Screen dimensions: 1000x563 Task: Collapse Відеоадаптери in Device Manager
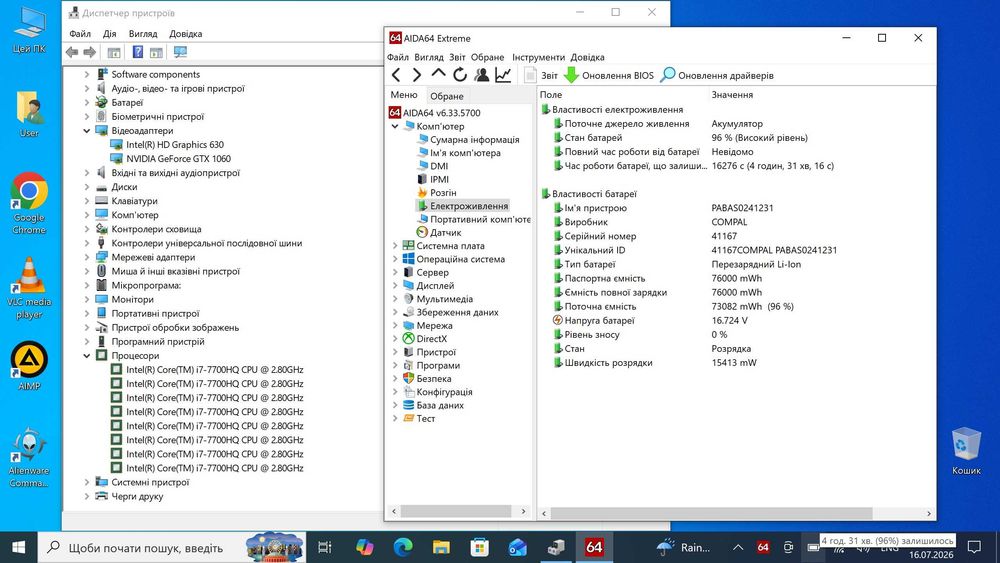87,131
